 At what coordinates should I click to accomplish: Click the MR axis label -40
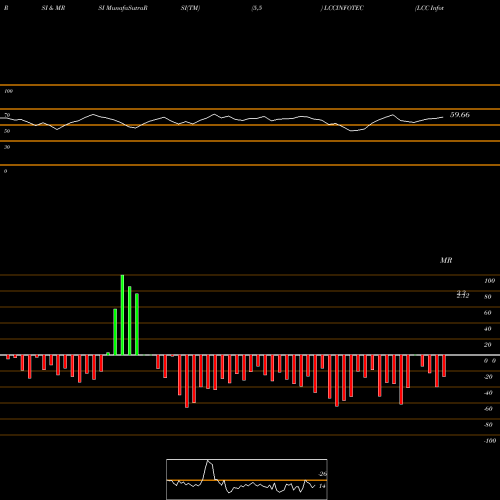pyautogui.click(x=488, y=393)
